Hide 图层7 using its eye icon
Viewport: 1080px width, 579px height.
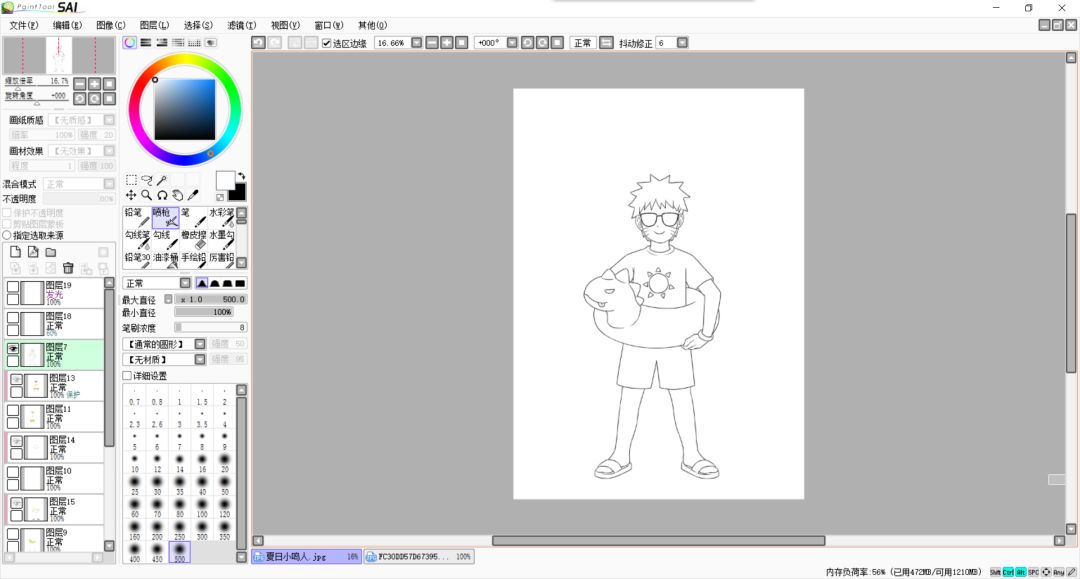pyautogui.click(x=13, y=349)
